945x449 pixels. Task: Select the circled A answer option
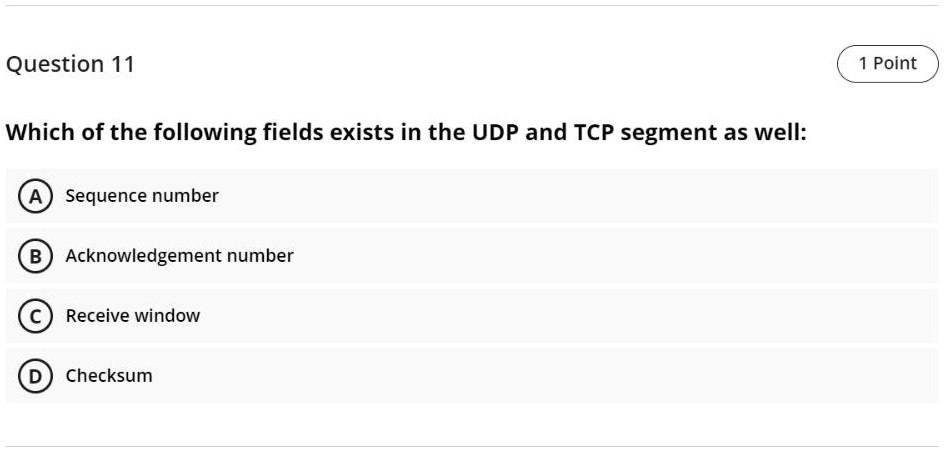click(36, 196)
